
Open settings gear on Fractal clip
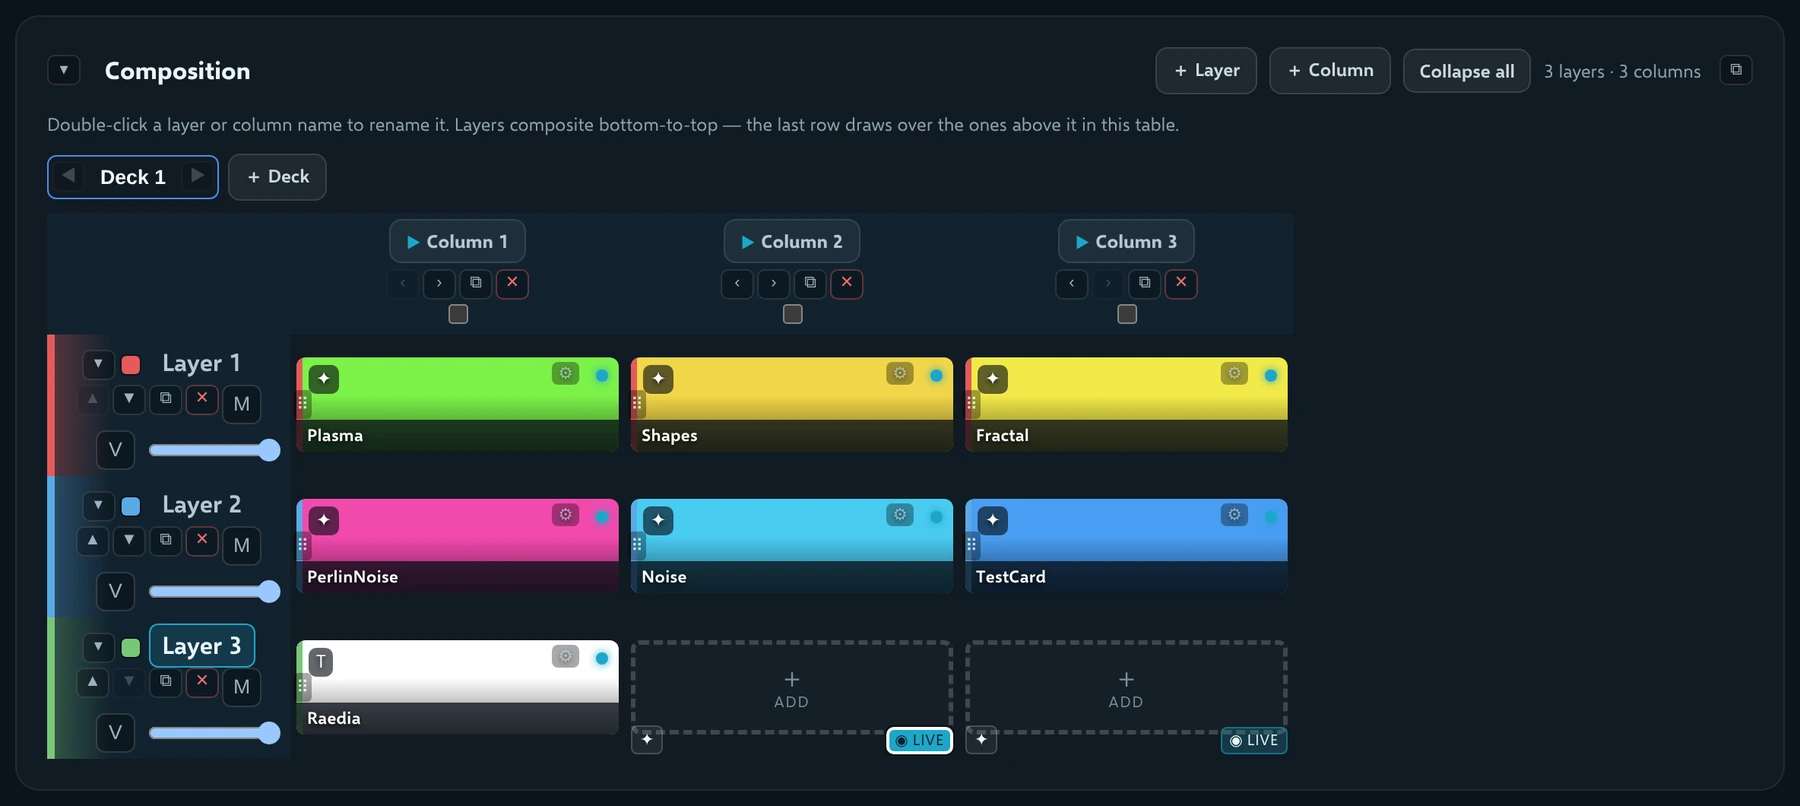1235,373
